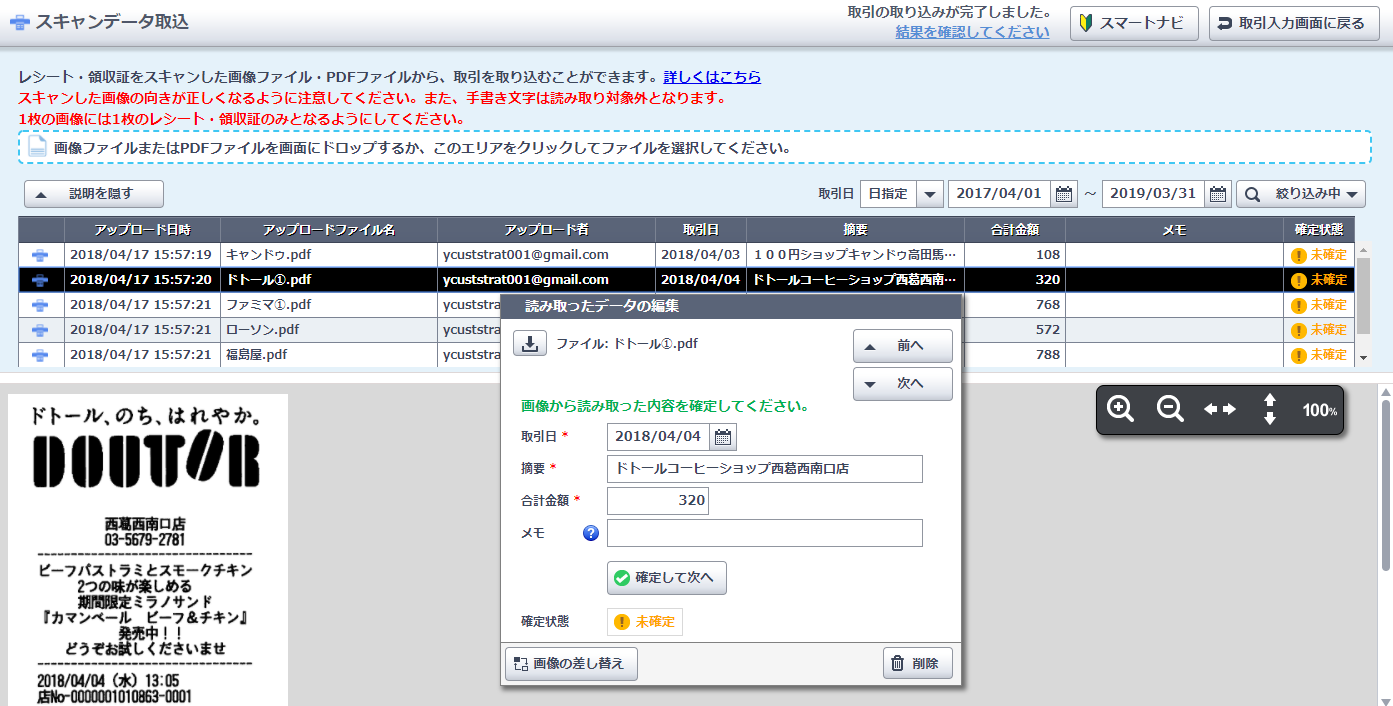1393x706 pixels.
Task: Select the キャンドゥ.pdf file name cell
Action: pos(328,255)
